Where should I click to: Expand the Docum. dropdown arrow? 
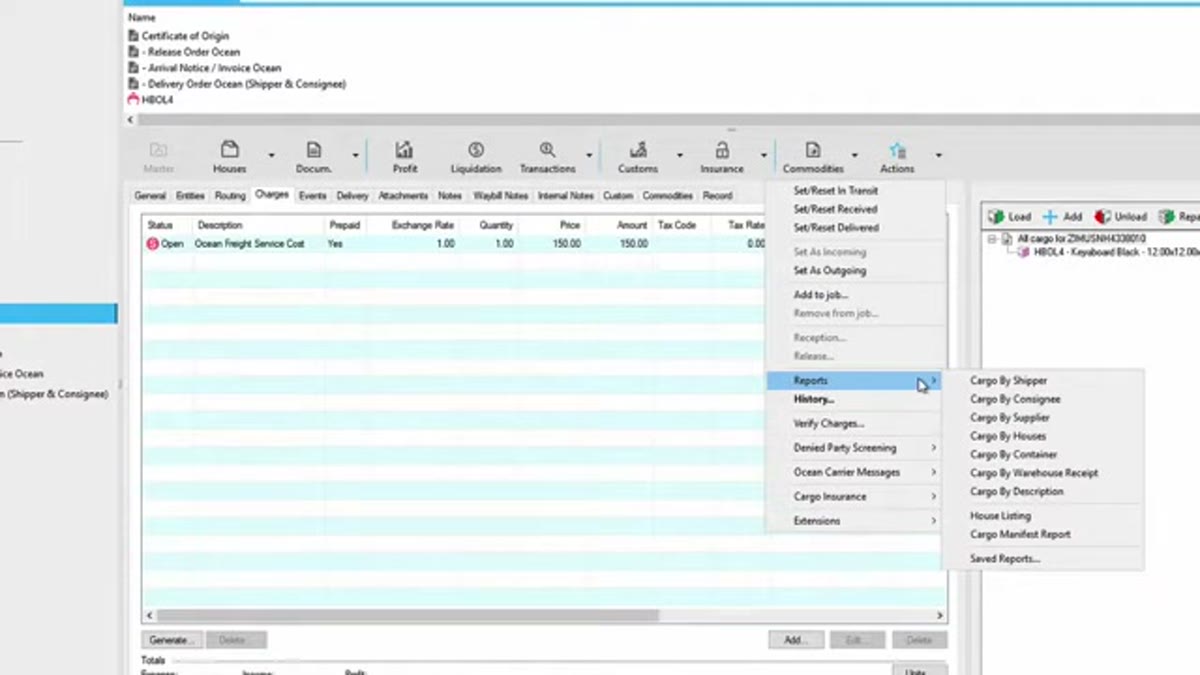coord(355,155)
